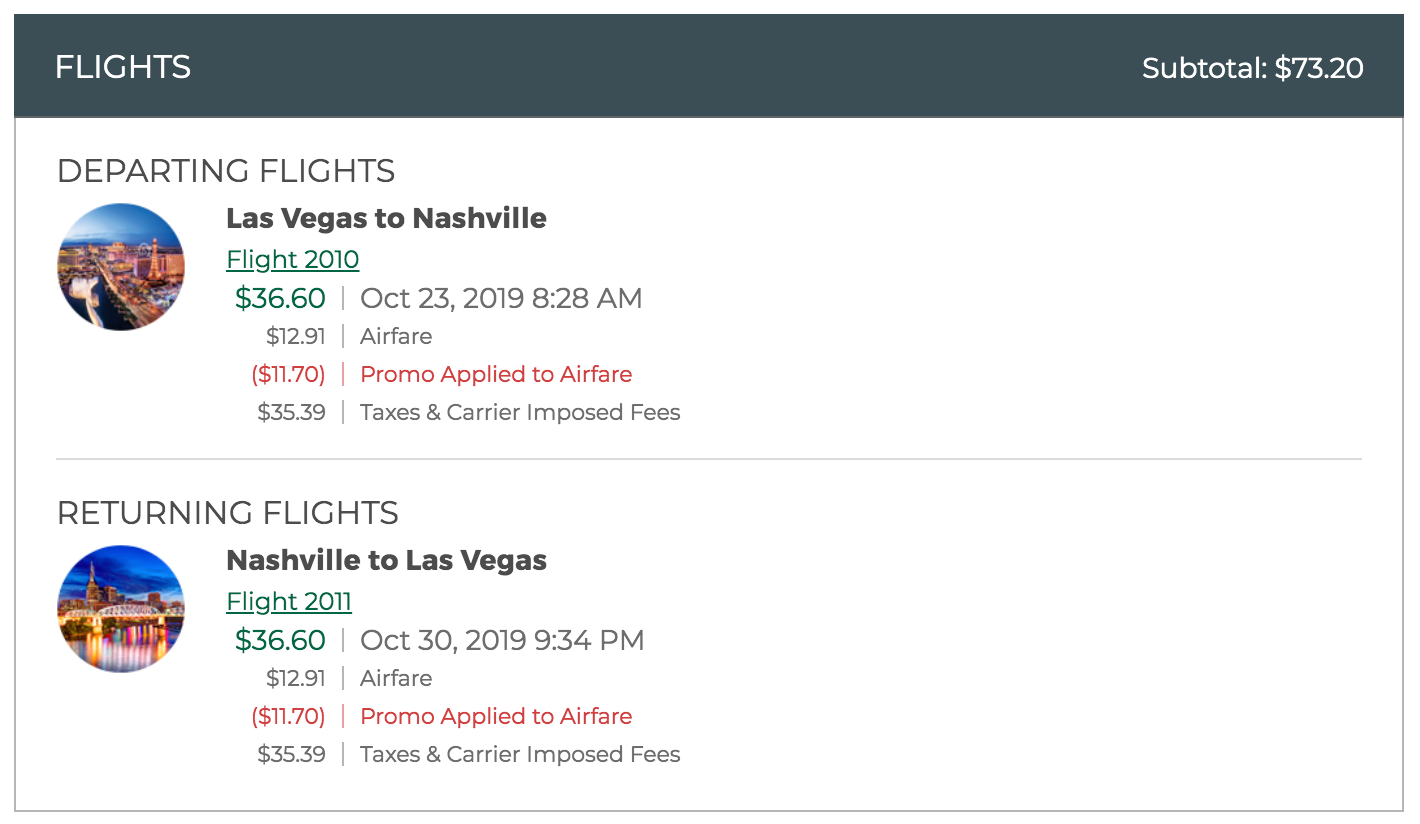Screen dimensions: 1420x824
Task: Click returning Promo Applied to Airfare text
Action: (x=496, y=716)
